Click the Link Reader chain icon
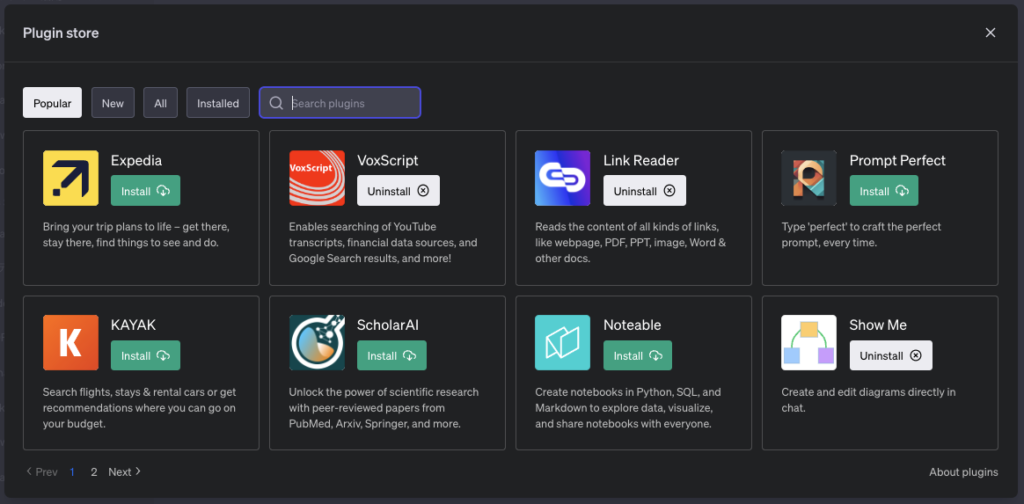 click(x=563, y=178)
